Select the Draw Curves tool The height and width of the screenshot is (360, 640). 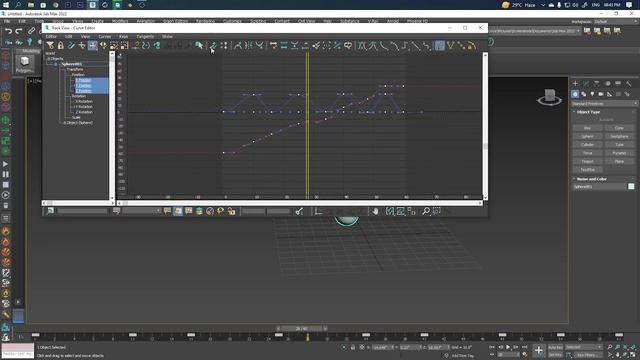click(71, 45)
